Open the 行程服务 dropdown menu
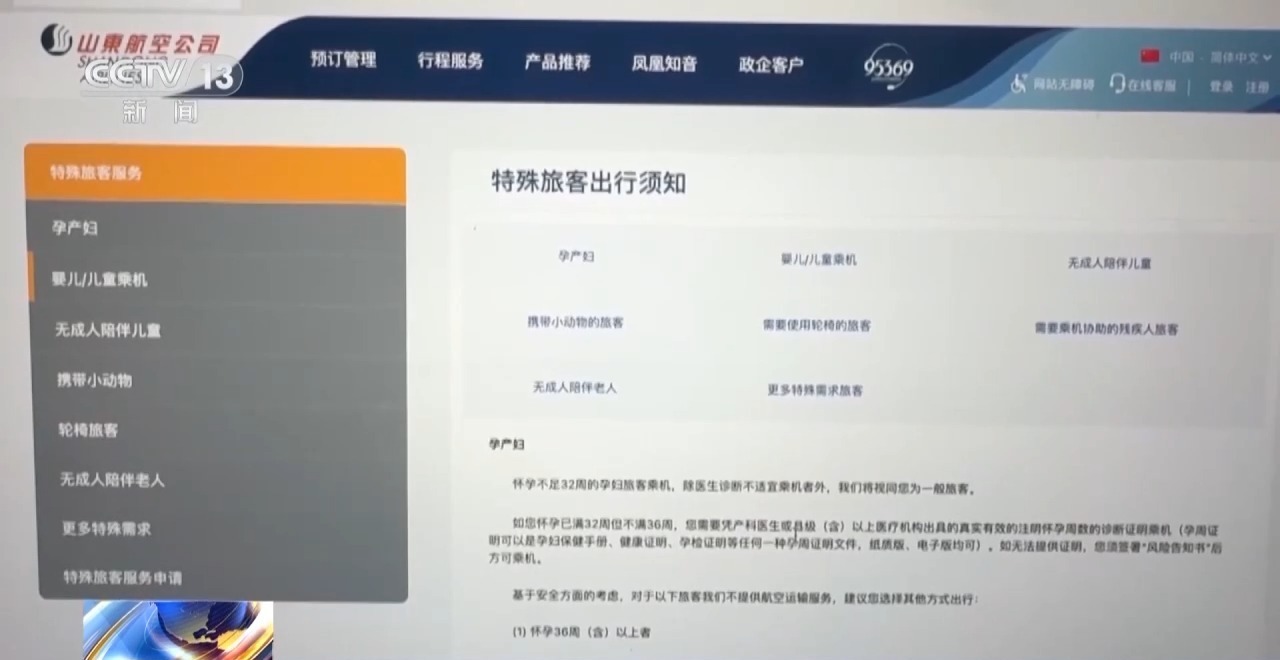Image resolution: width=1280 pixels, height=660 pixels. pos(449,61)
